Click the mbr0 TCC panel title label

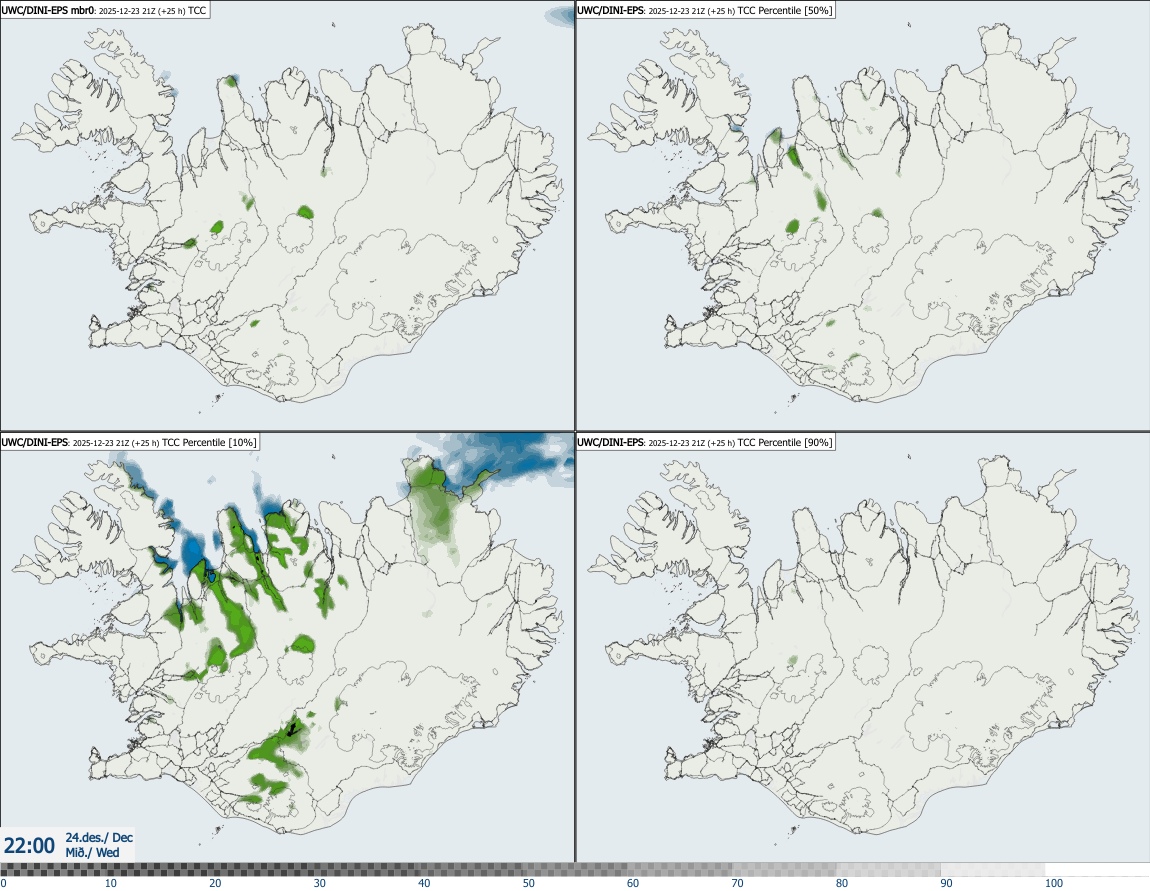(x=105, y=11)
